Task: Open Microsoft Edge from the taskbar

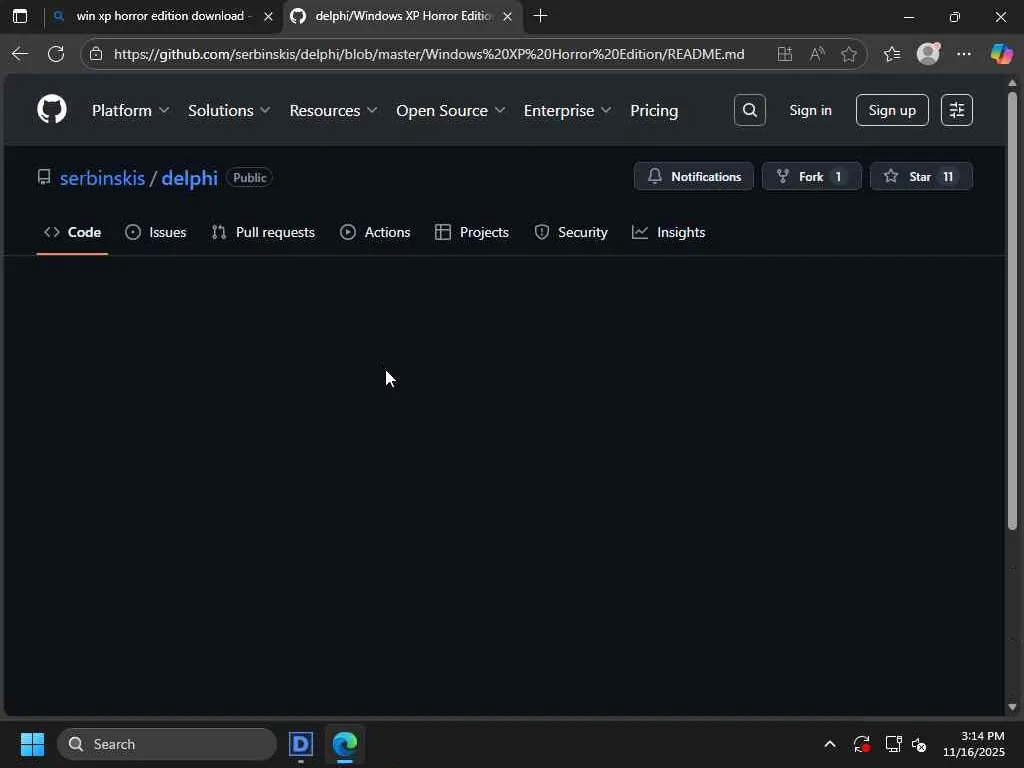Action: pyautogui.click(x=345, y=744)
